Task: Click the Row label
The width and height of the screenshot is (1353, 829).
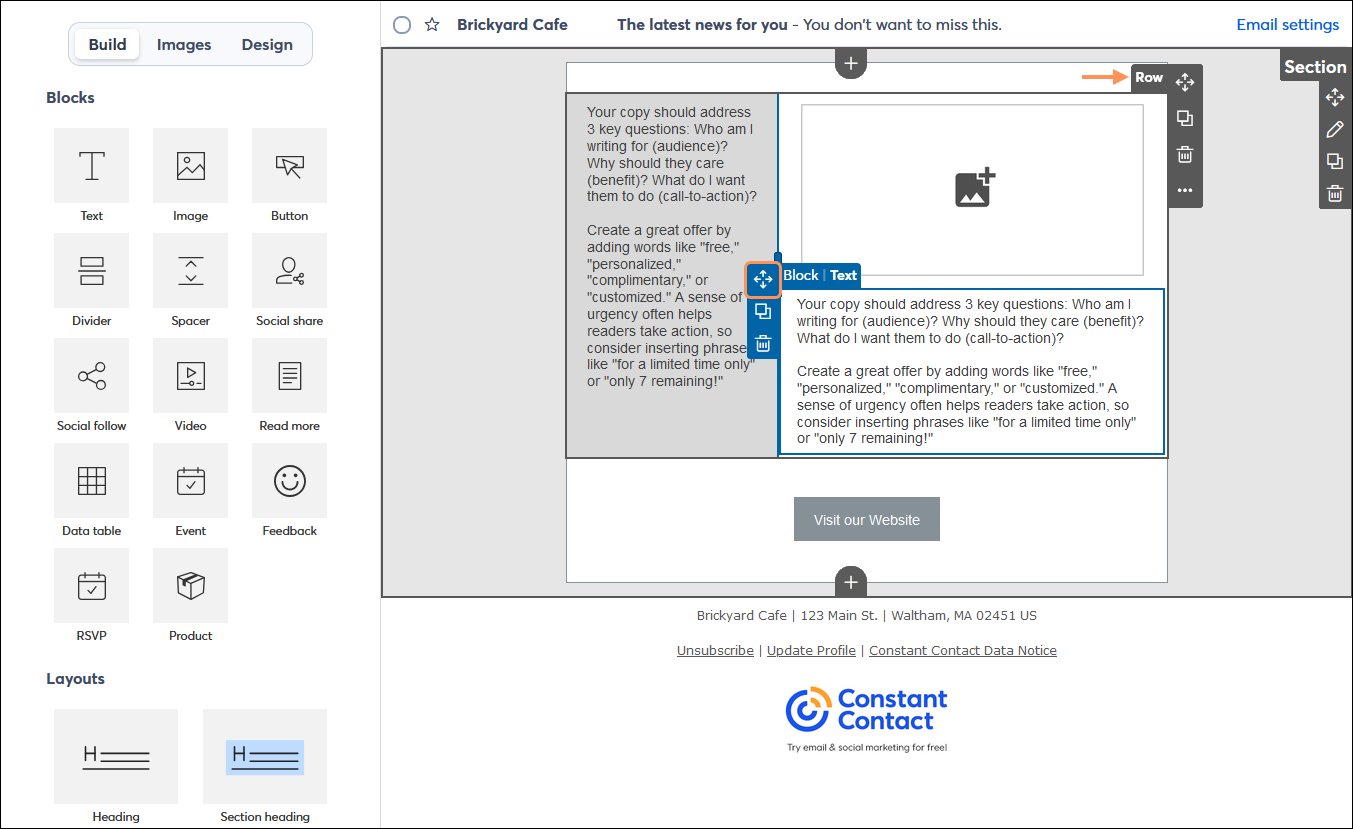Action: point(1149,78)
